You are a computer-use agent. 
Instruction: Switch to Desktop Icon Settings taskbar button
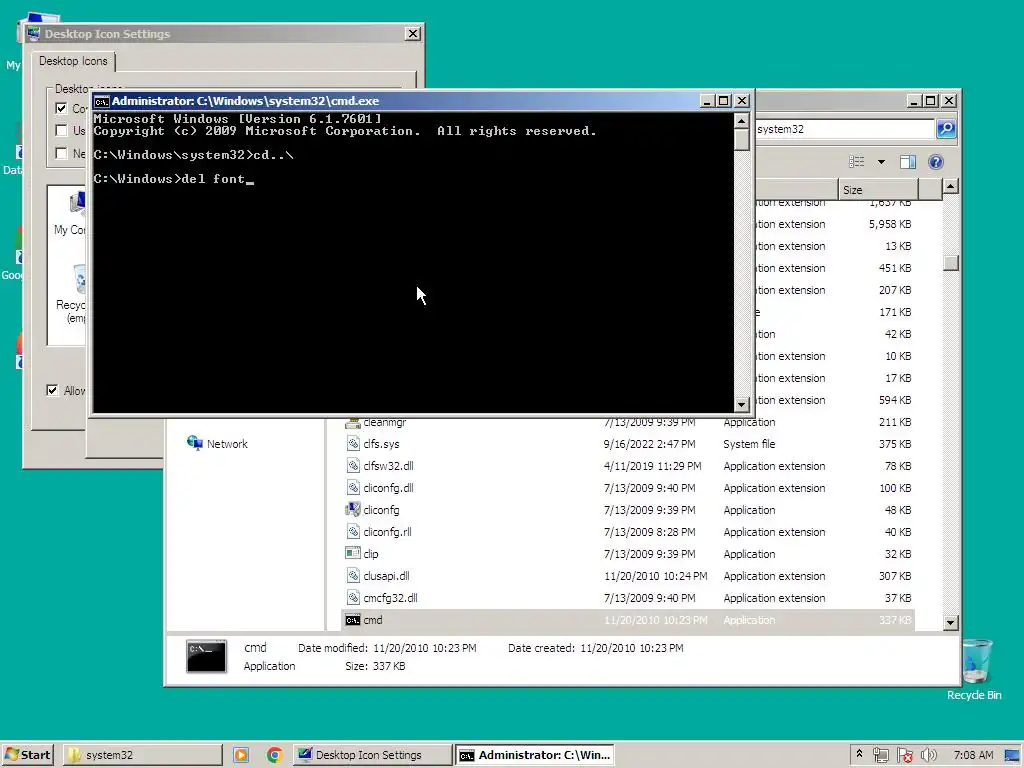[372, 755]
